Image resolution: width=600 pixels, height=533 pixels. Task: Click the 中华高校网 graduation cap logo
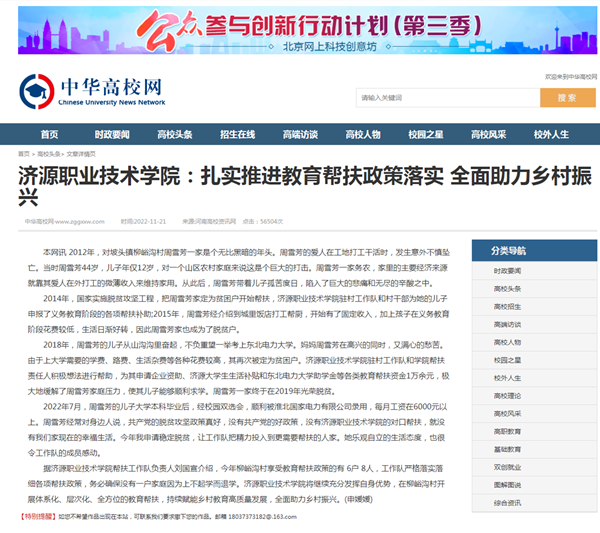37,91
